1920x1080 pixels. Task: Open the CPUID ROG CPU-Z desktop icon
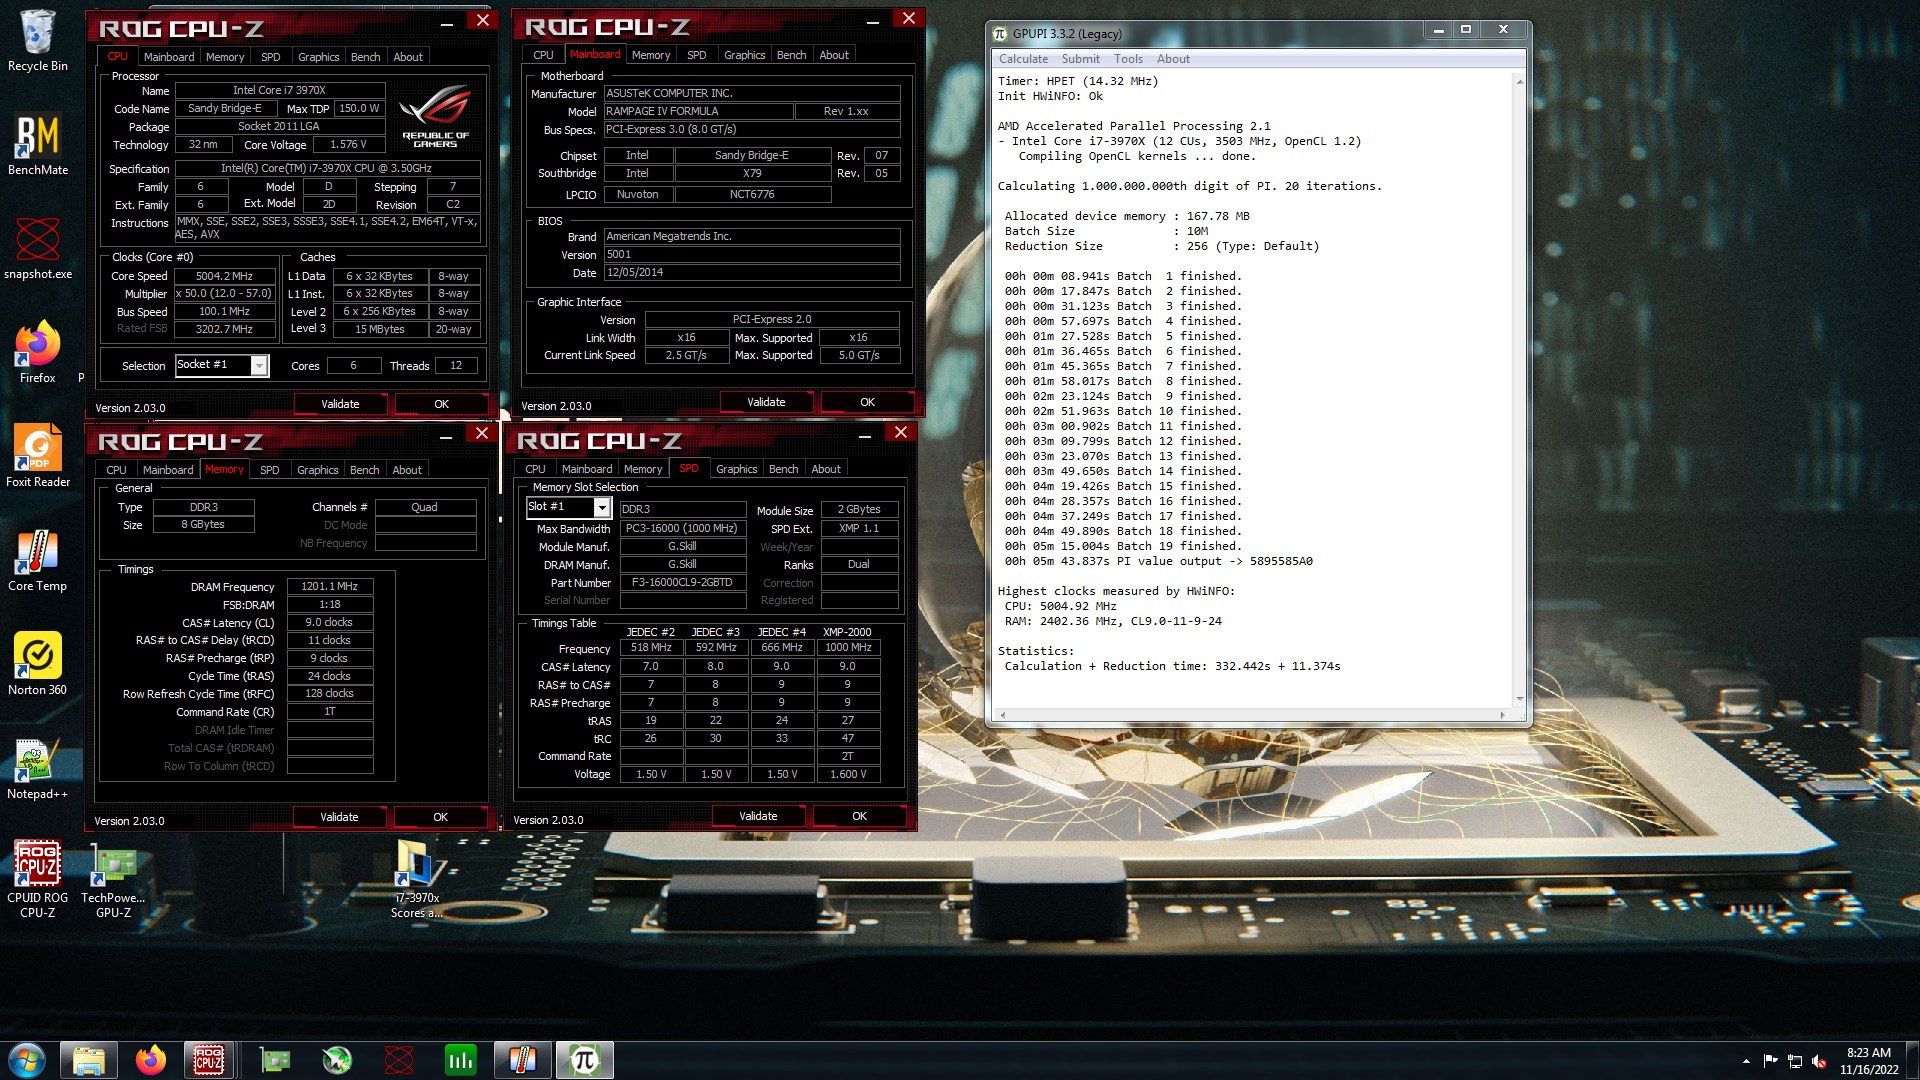[37, 879]
